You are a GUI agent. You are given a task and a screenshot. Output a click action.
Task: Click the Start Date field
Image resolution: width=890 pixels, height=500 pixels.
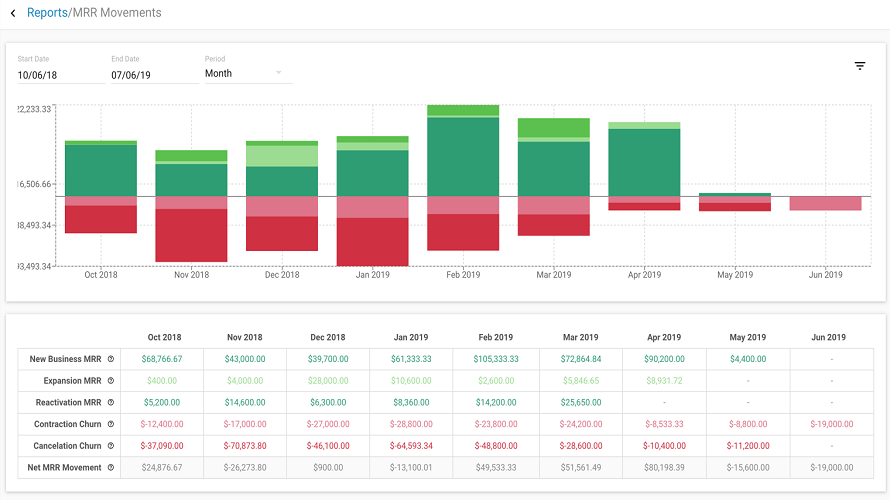[x=61, y=75]
